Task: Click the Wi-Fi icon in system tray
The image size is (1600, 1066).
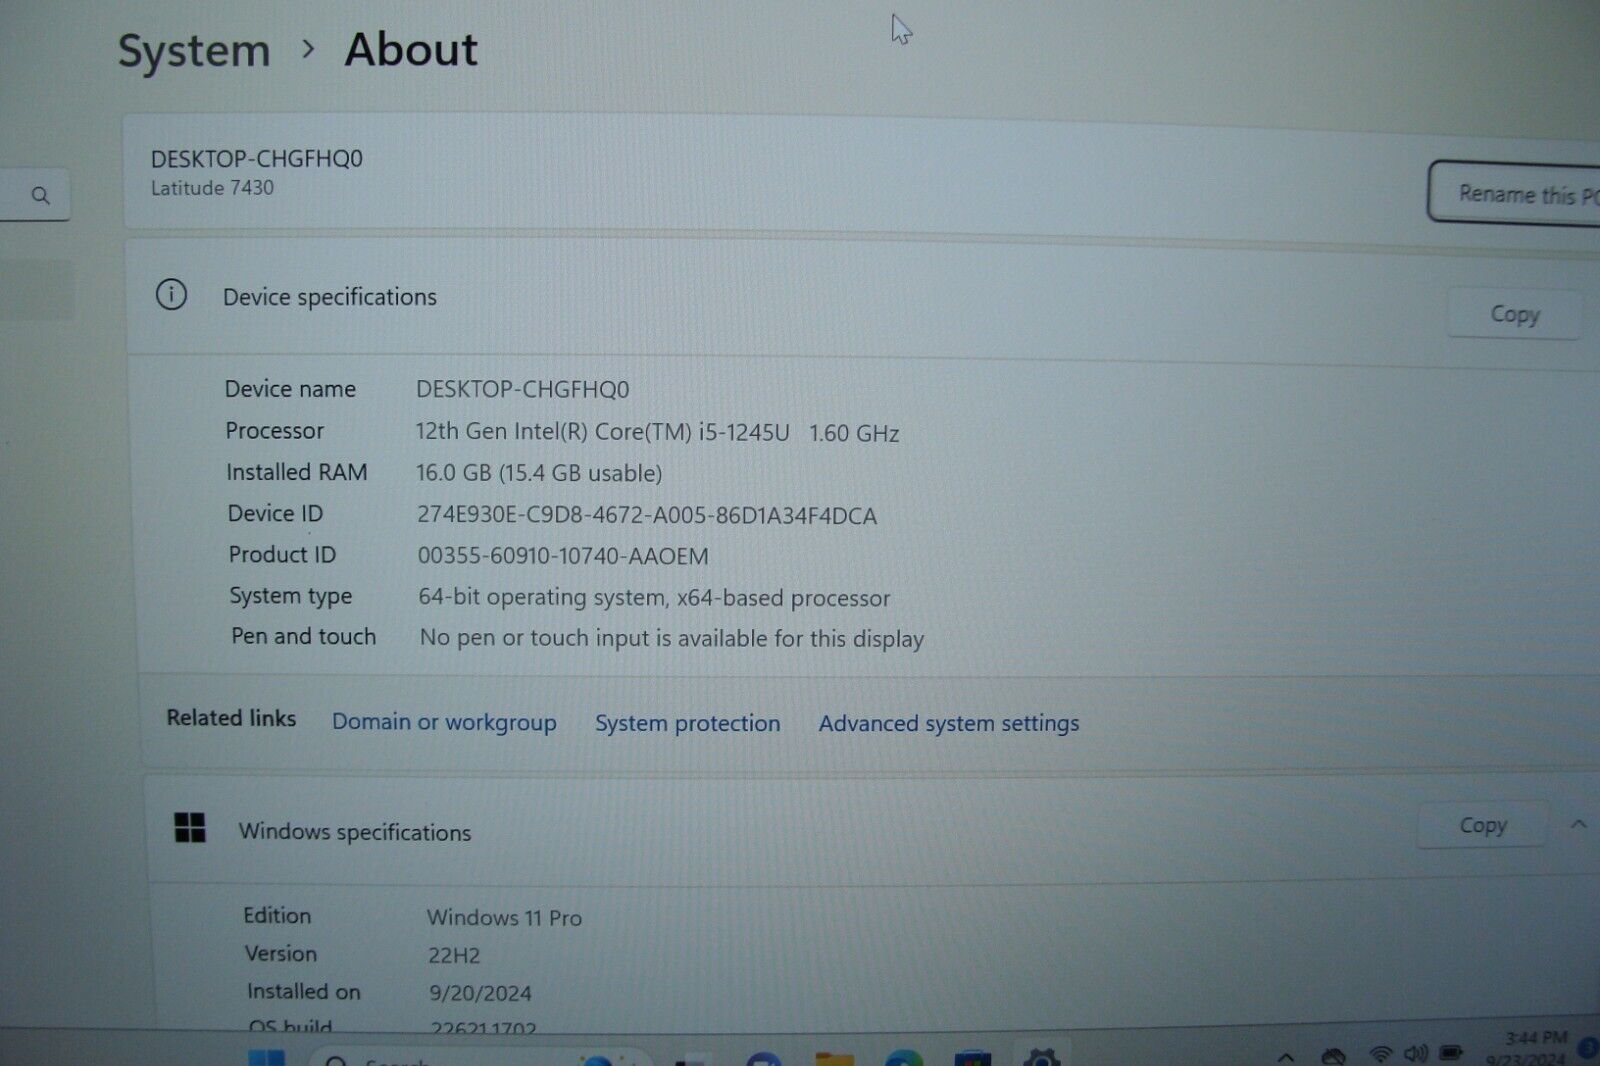Action: (1380, 1054)
